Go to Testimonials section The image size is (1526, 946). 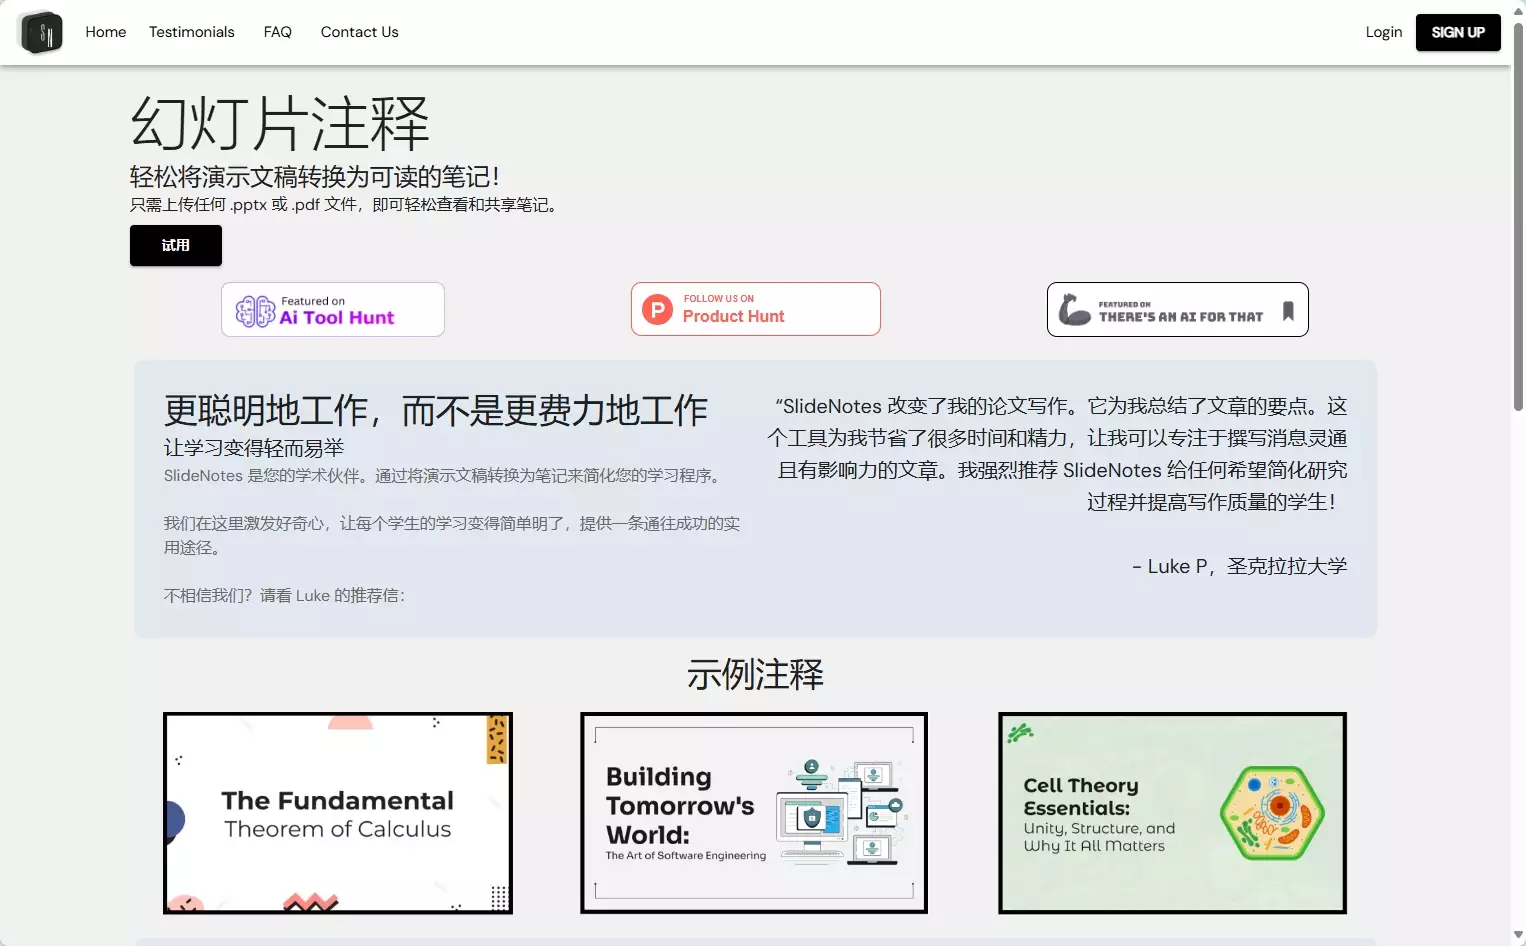(192, 32)
